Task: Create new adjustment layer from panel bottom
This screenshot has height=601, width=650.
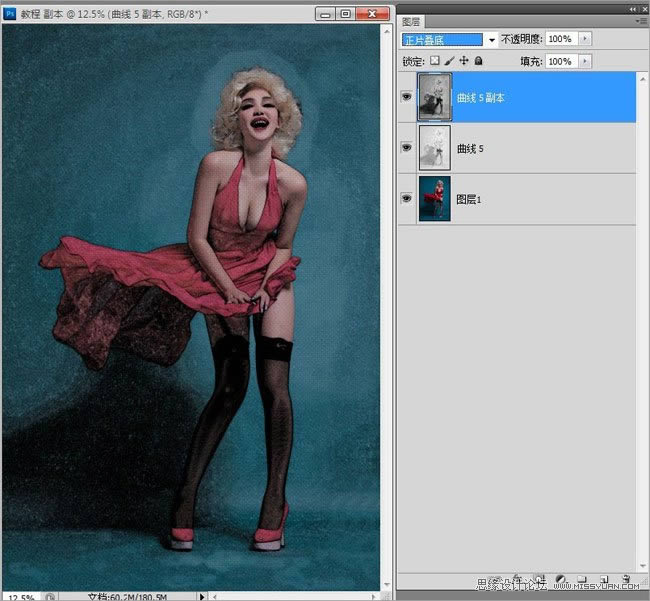Action: click(x=560, y=579)
